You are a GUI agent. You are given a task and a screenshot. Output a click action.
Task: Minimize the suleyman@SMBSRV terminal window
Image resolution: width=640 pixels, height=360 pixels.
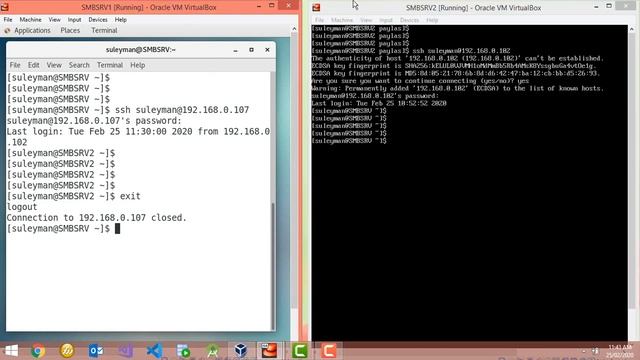(236, 50)
